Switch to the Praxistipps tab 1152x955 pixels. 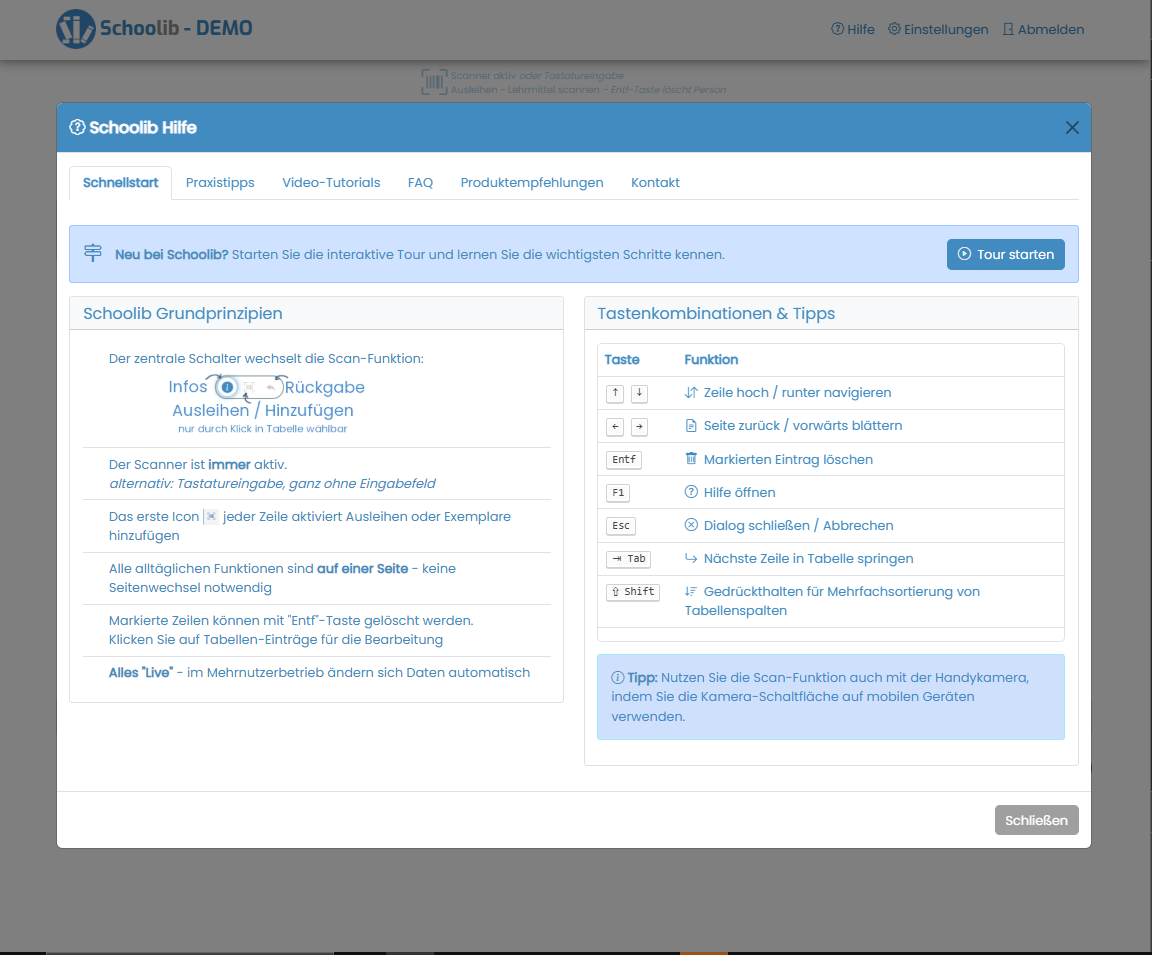220,183
